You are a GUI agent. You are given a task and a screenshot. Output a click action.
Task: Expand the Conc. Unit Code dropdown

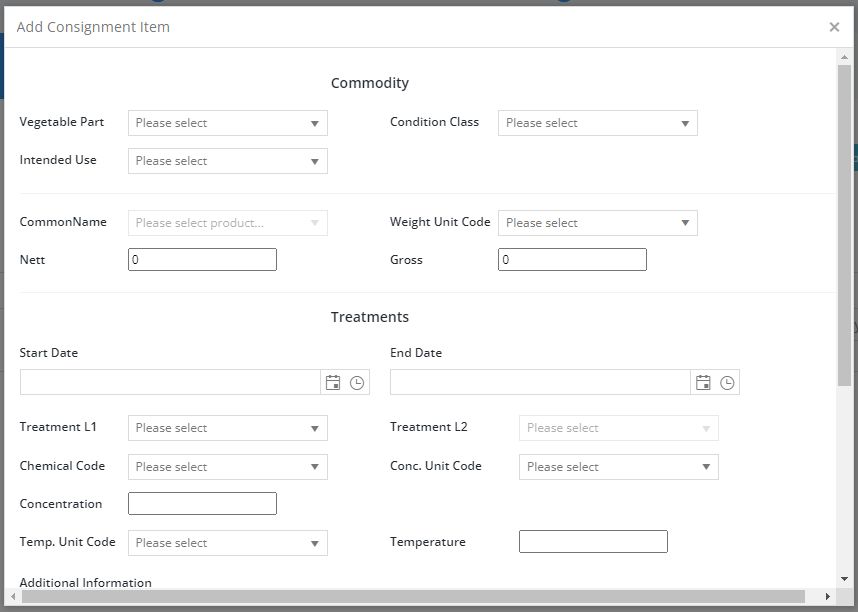pos(619,467)
